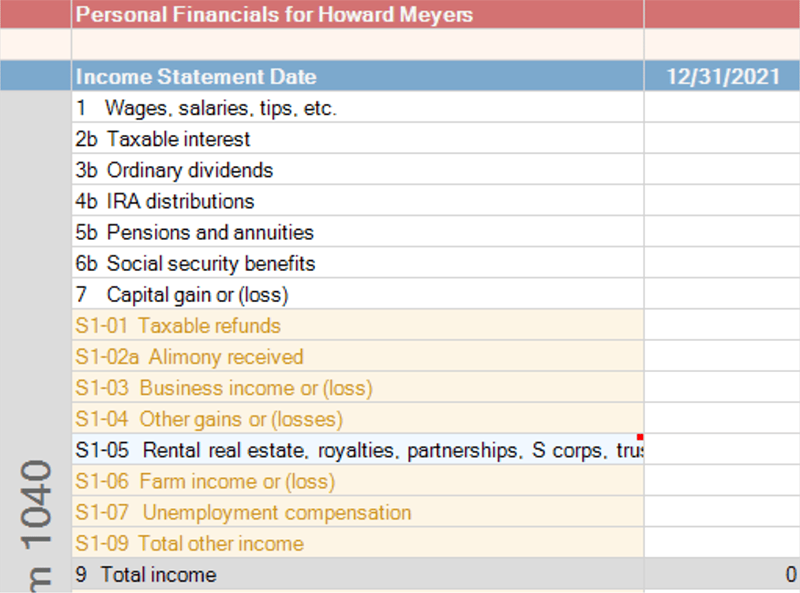Select the Taxable interest amount cell
Screen dimensions: 800x593
[x=722, y=138]
